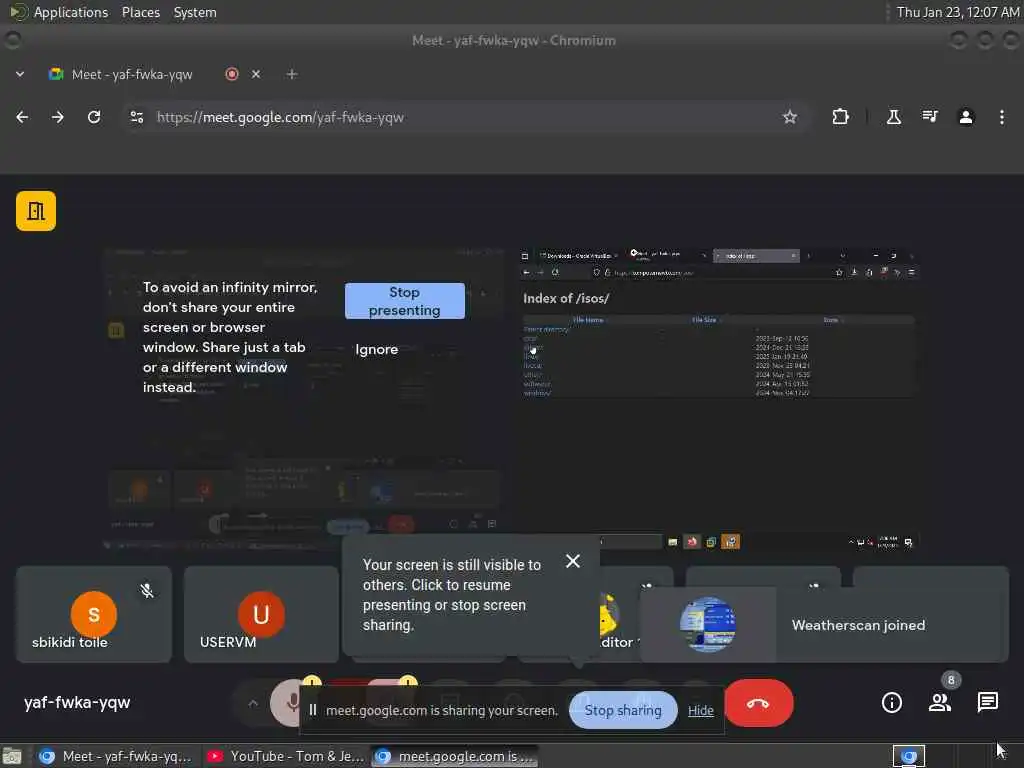This screenshot has width=1024, height=768.
Task: Open the System menu
Action: (x=195, y=12)
